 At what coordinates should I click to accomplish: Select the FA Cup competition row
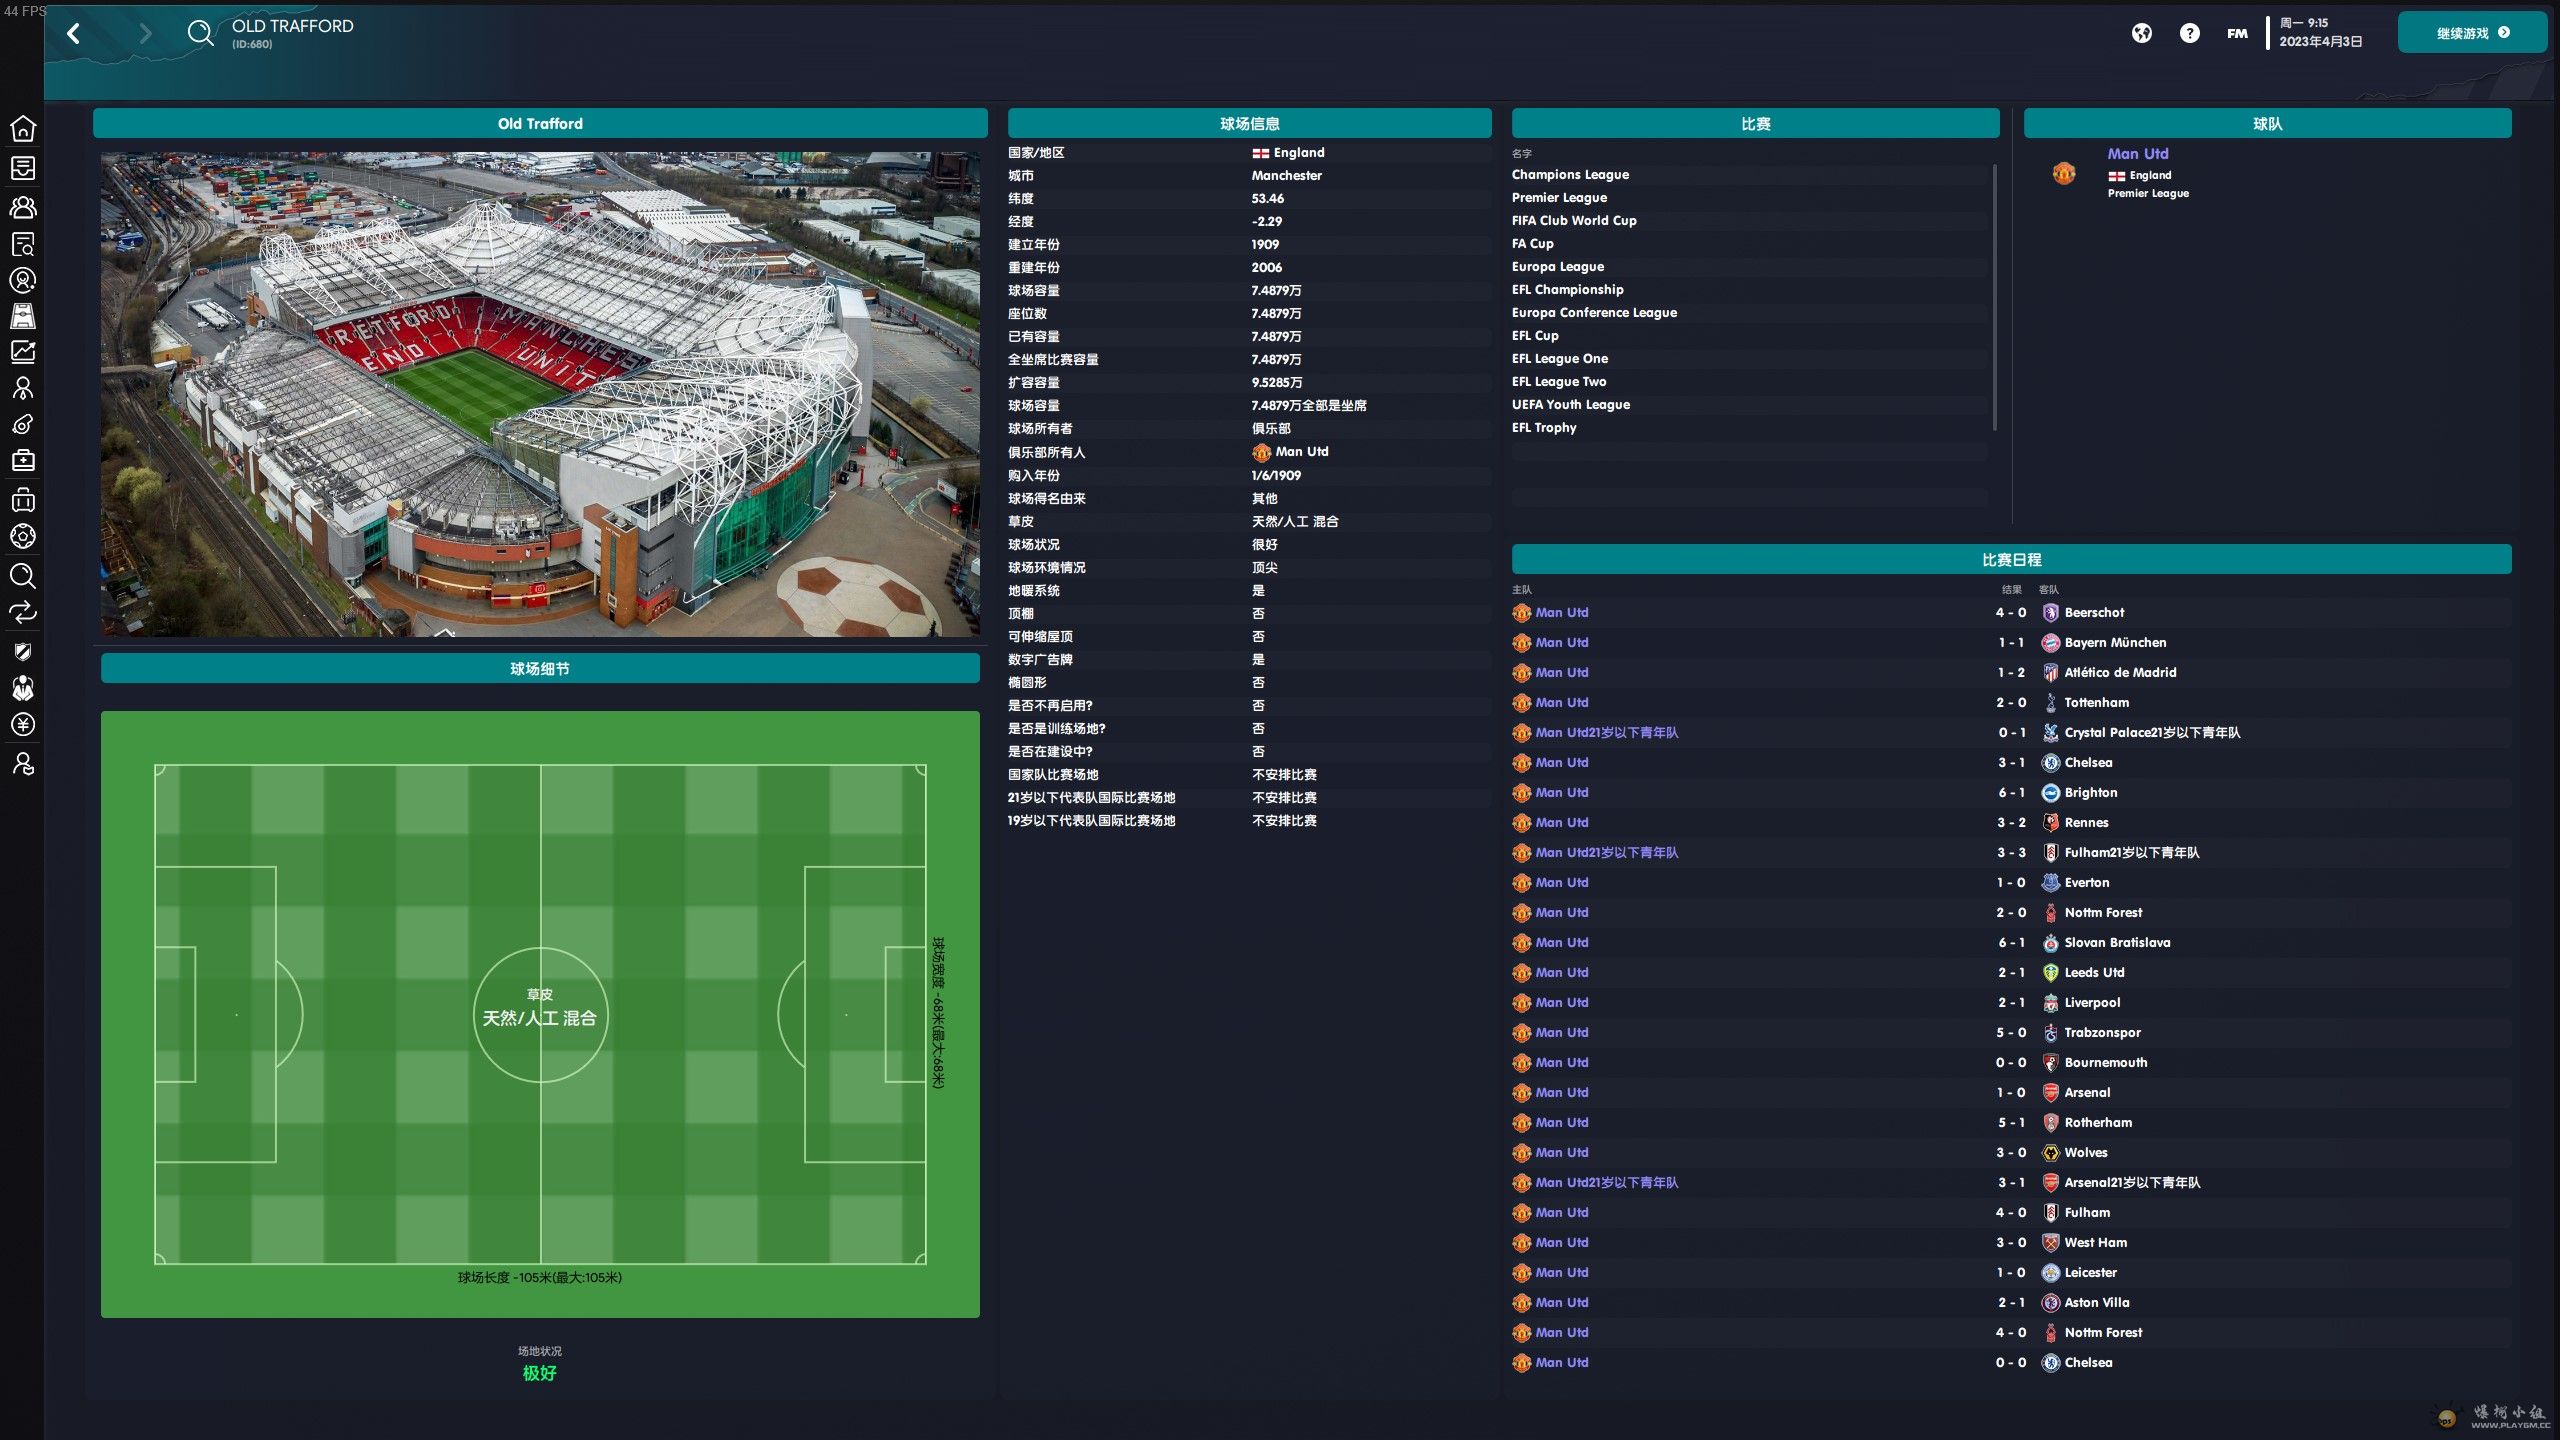[1750, 243]
